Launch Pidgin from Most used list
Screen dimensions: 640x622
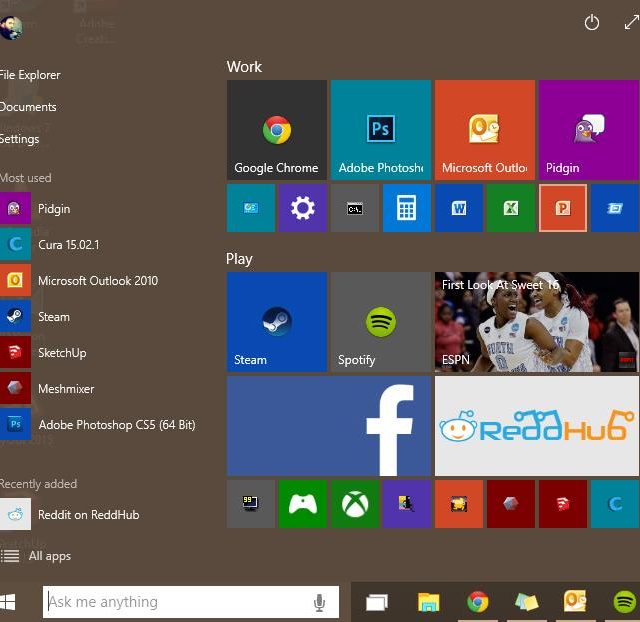click(x=98, y=208)
